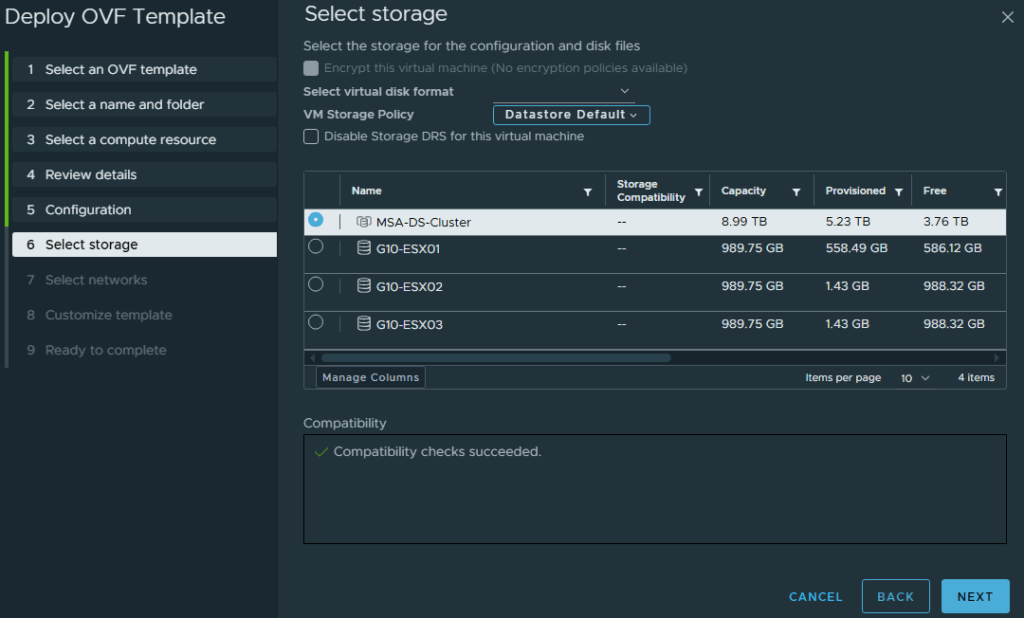The image size is (1024, 618).
Task: Click the Storage Compatibility filter icon
Action: [700, 190]
